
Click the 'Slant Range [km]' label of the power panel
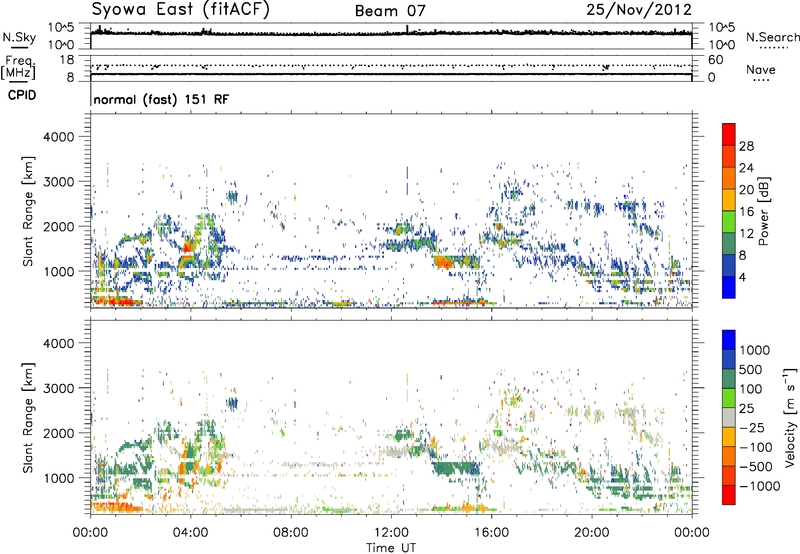(x=28, y=211)
